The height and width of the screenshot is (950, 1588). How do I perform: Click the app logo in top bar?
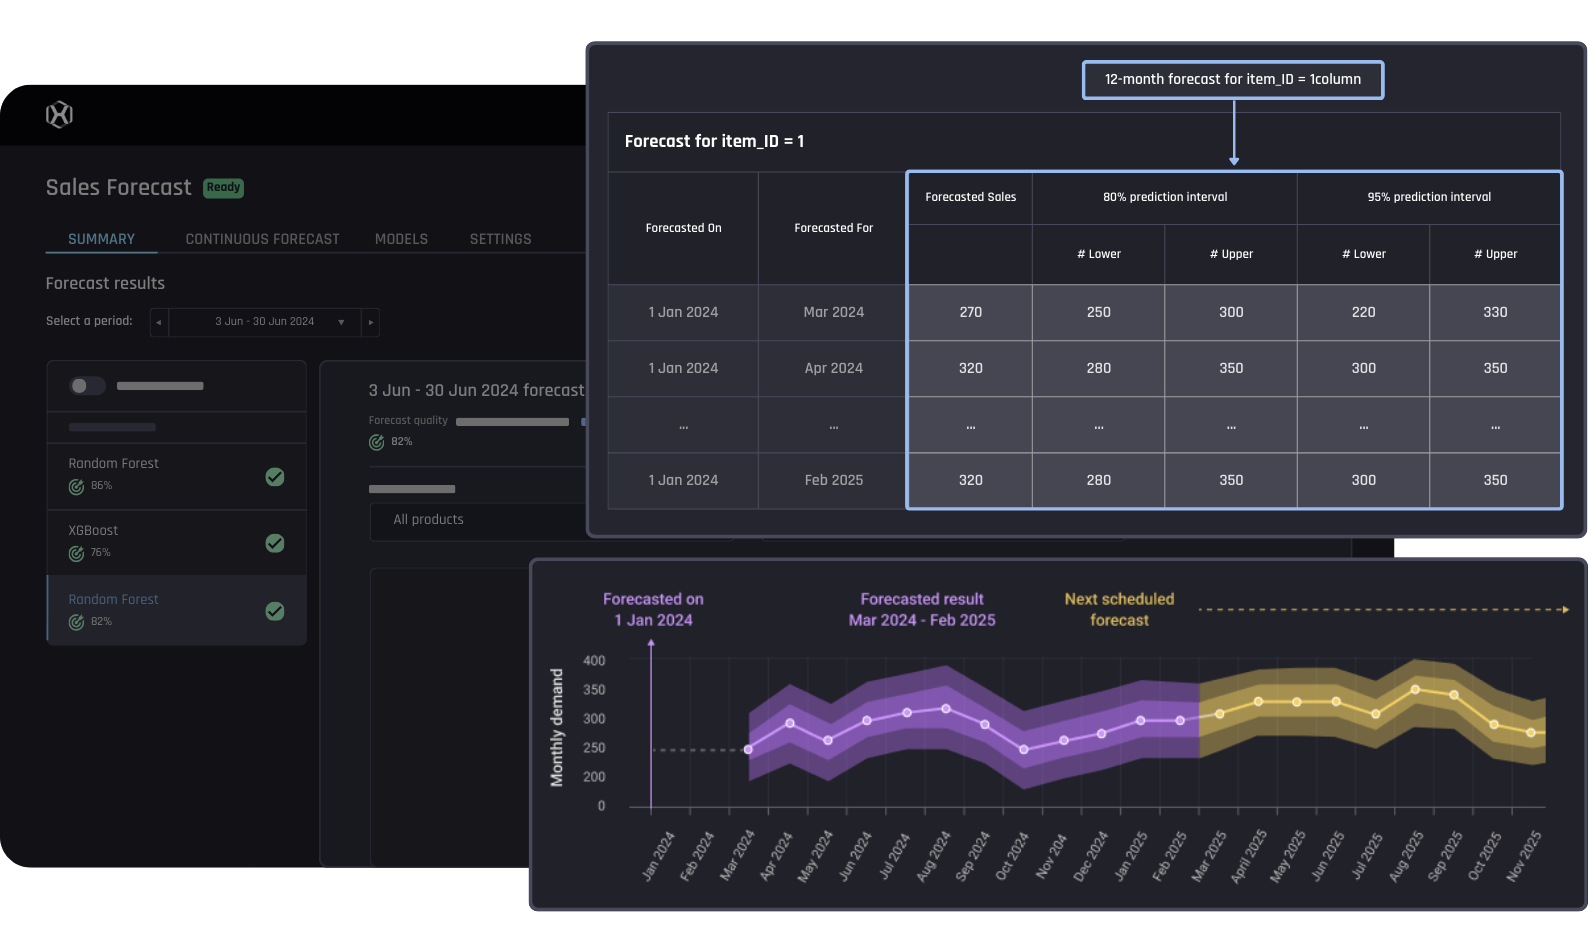pos(59,115)
